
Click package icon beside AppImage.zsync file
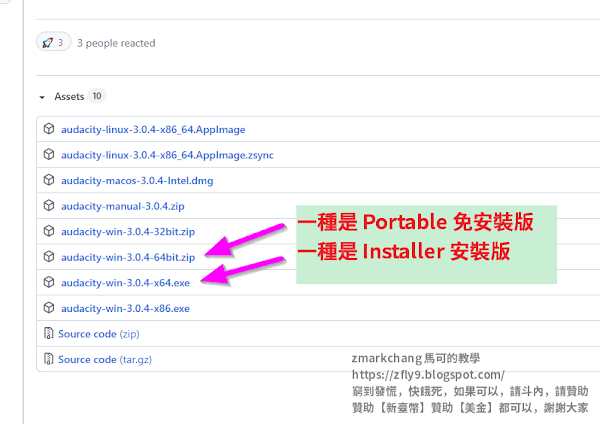tap(49, 154)
